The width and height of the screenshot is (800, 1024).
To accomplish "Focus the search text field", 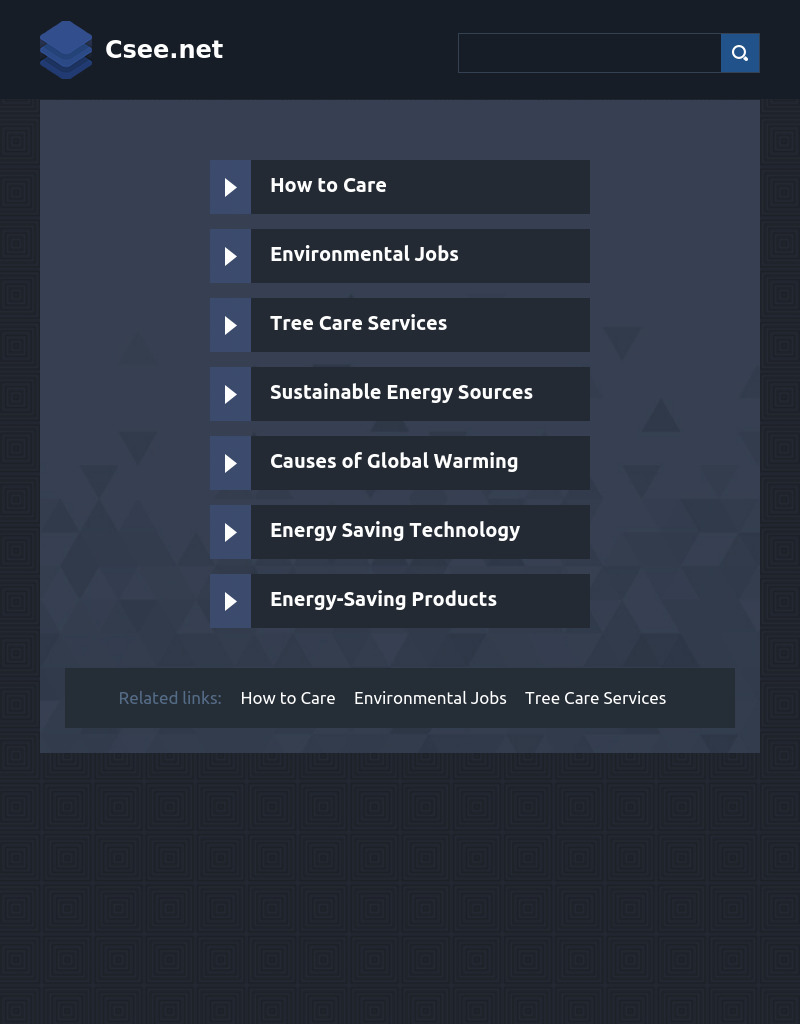I will pos(590,53).
